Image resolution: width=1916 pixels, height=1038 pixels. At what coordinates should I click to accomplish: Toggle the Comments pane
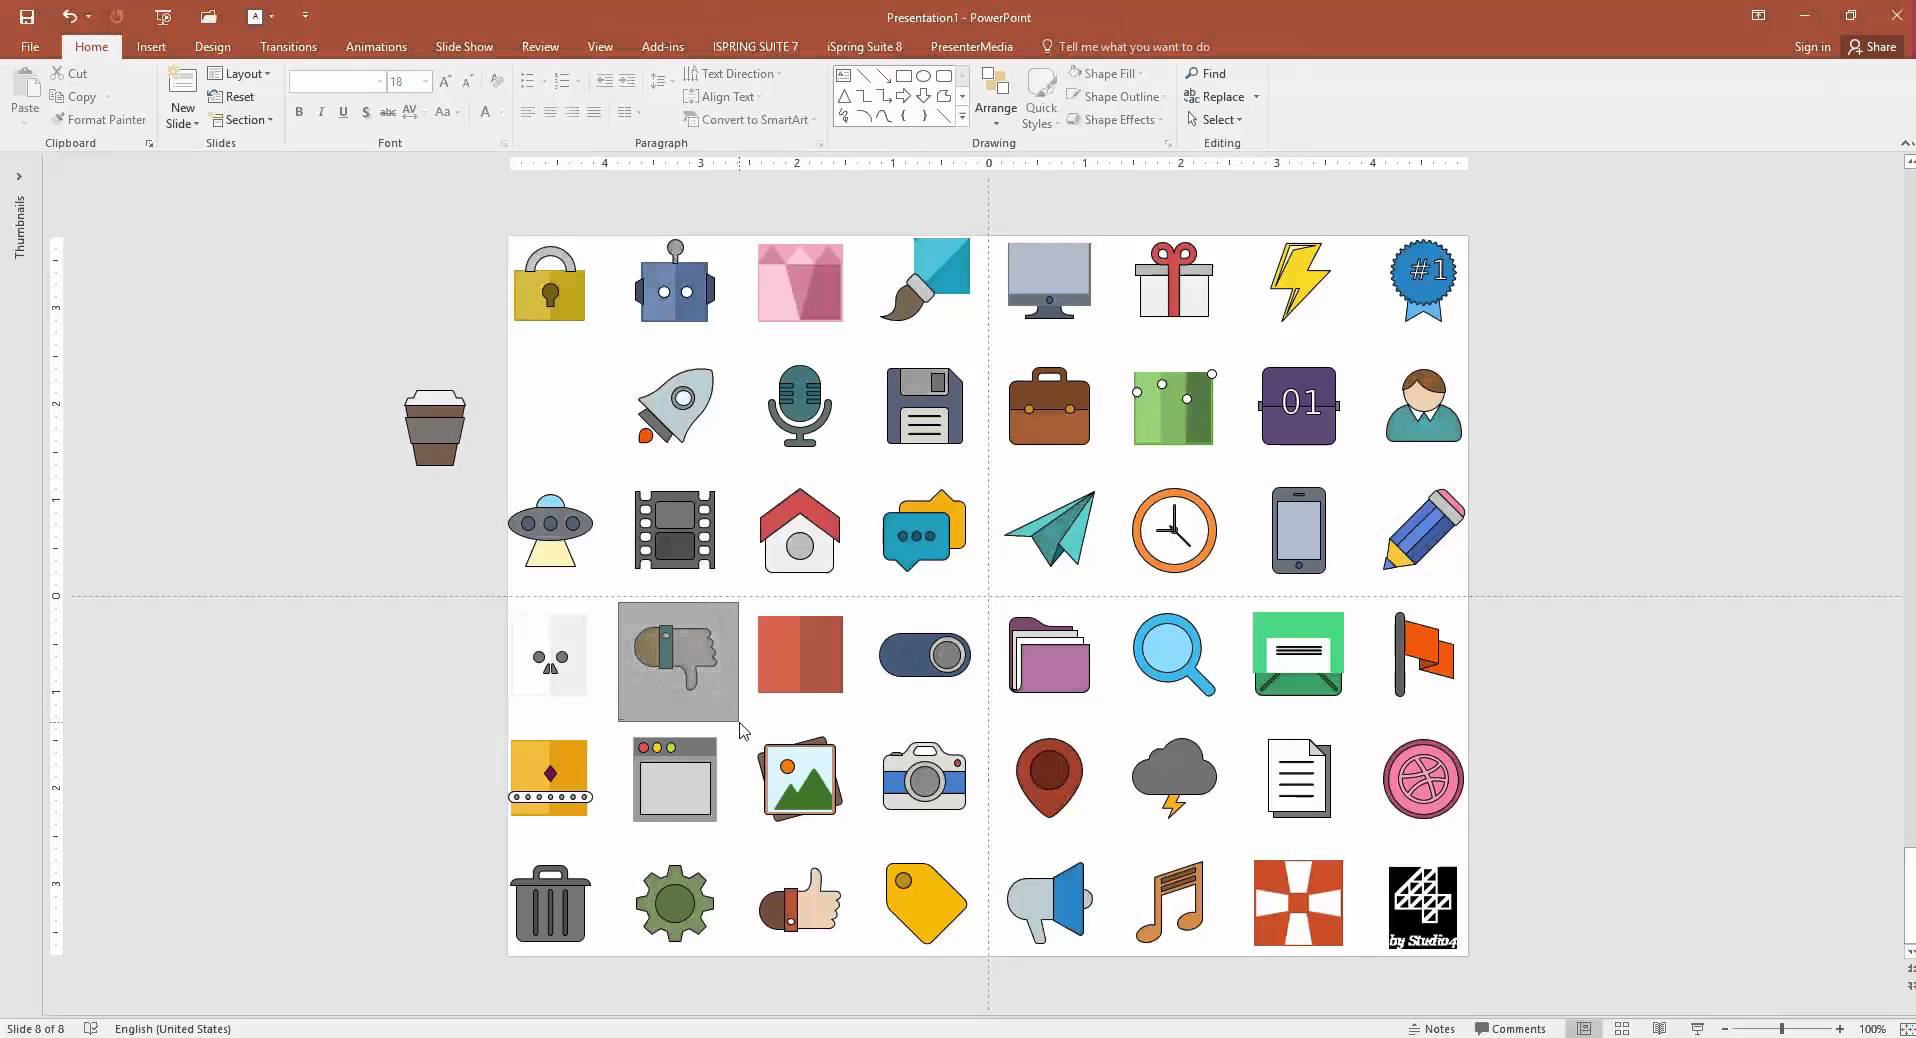1510,1028
